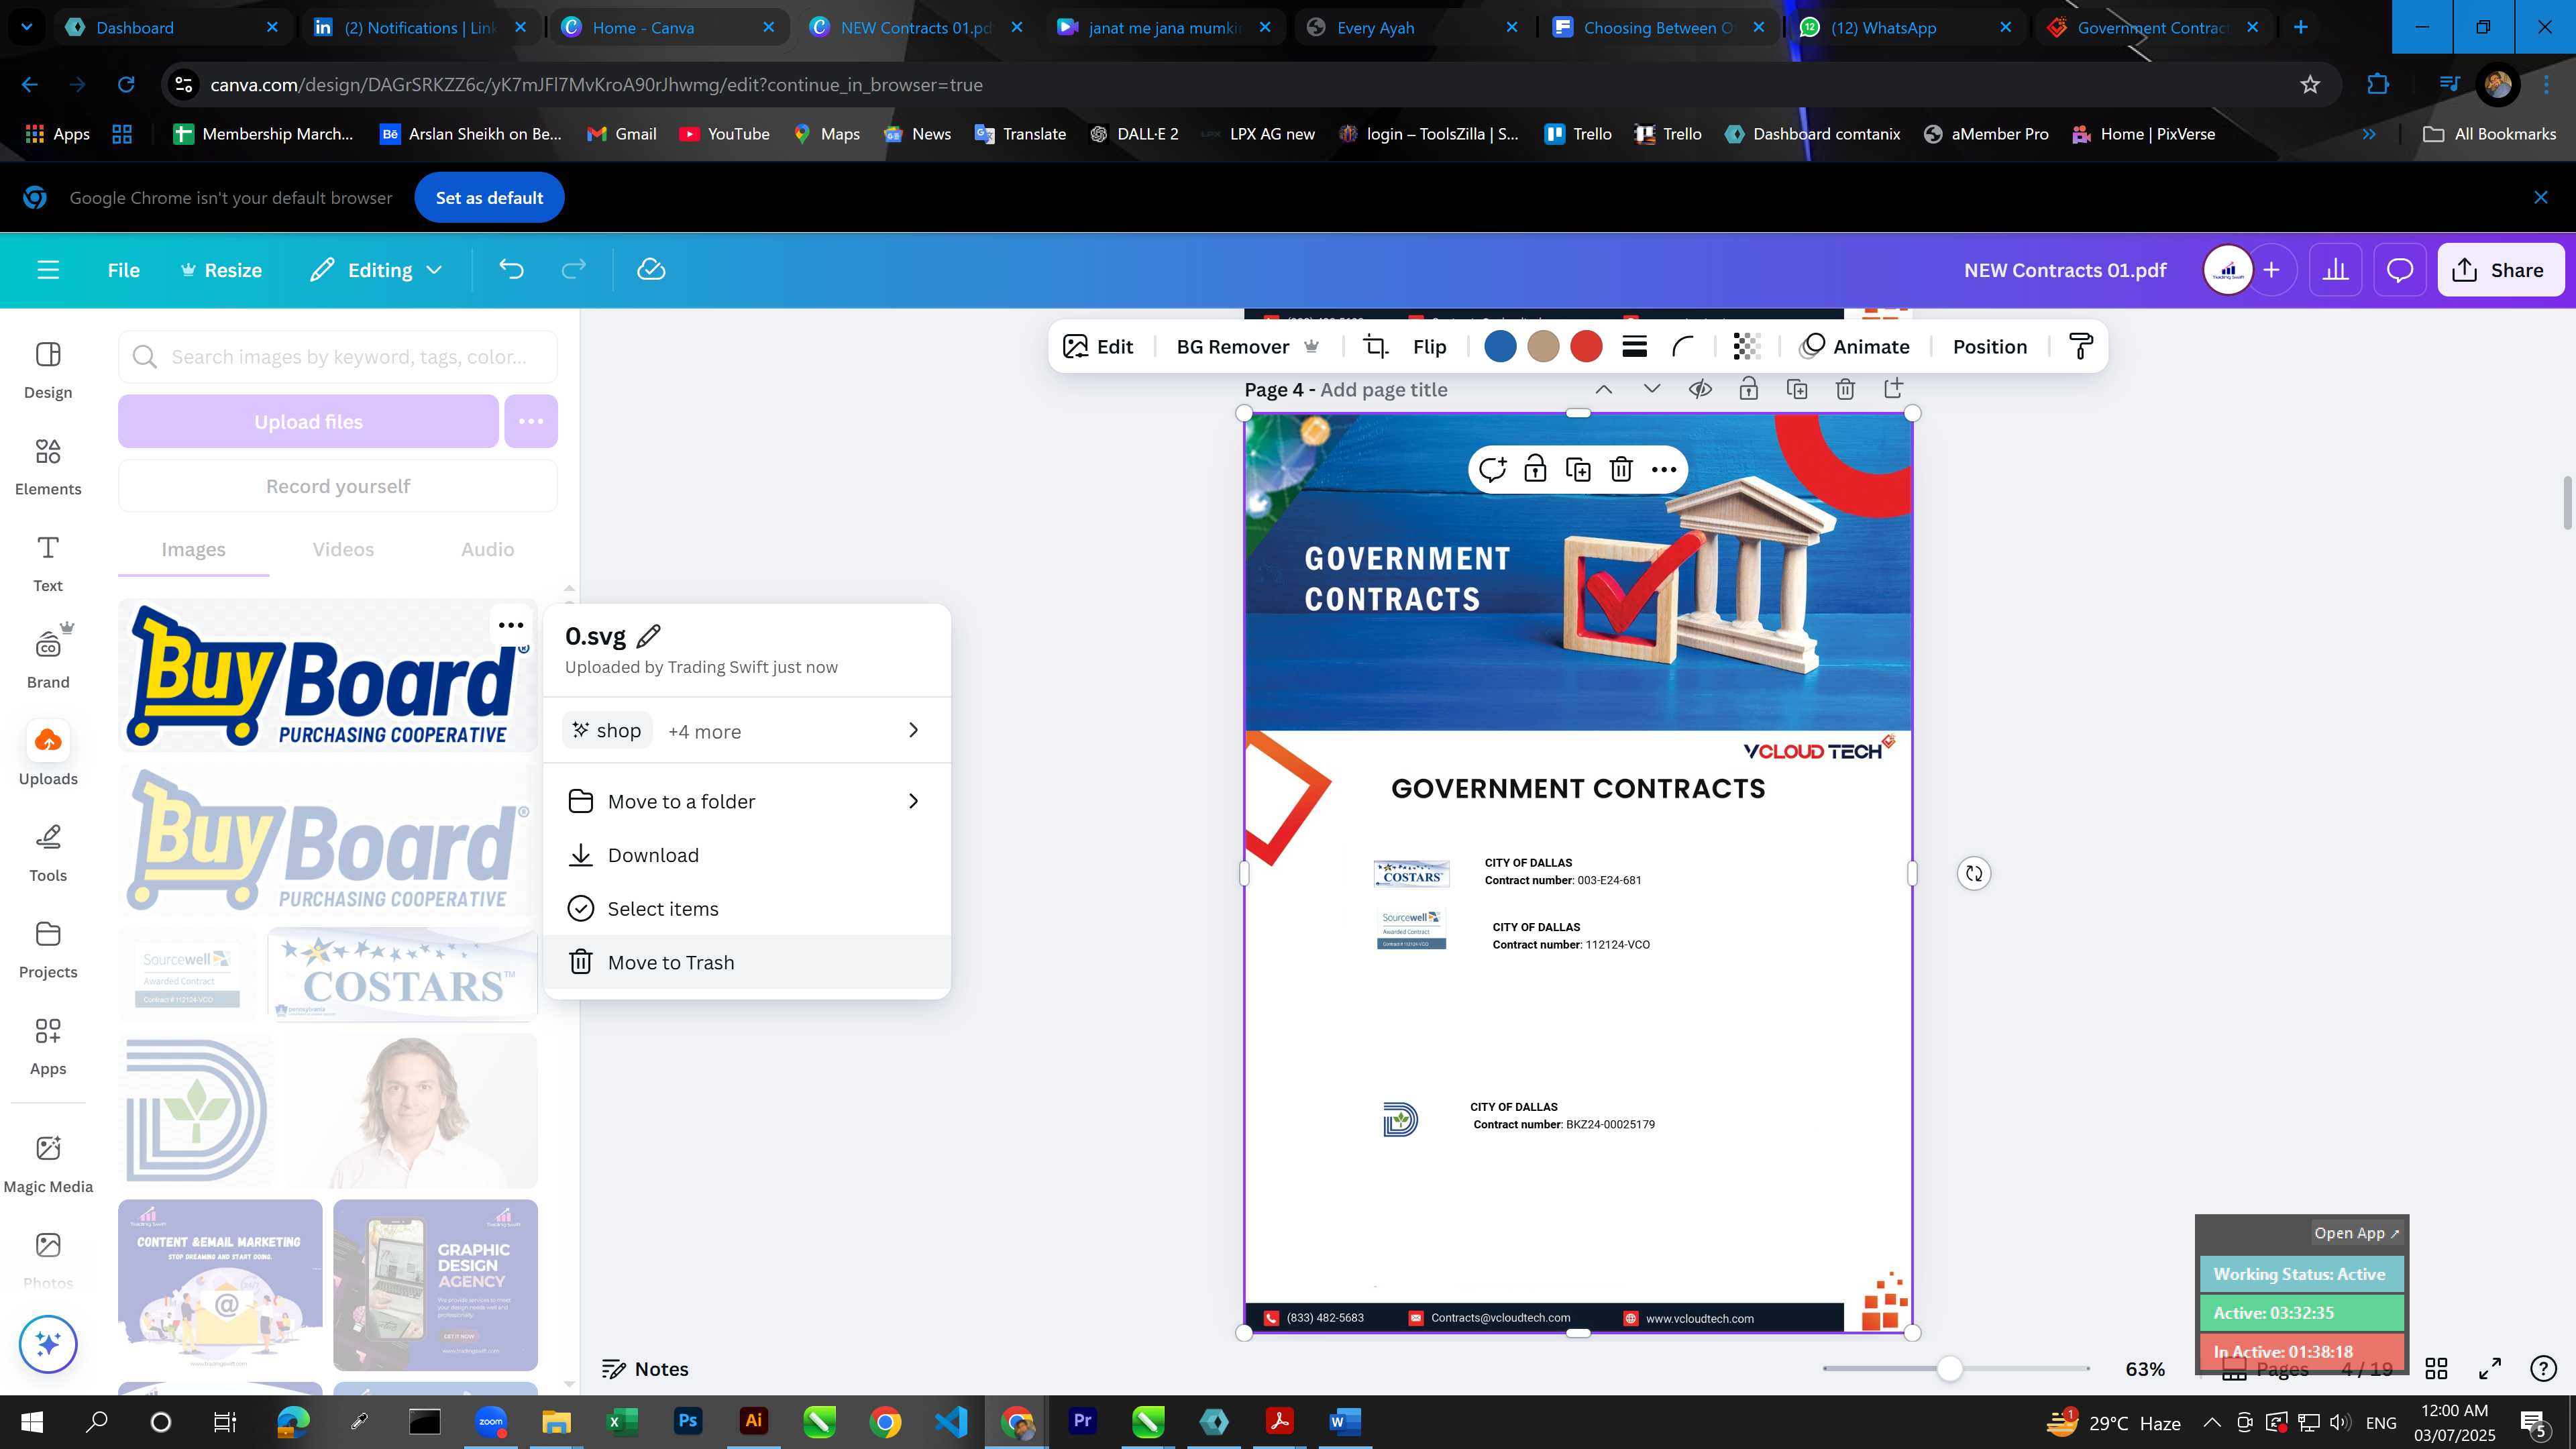Click Record yourself button
This screenshot has height=1449, width=2576.
[x=338, y=486]
